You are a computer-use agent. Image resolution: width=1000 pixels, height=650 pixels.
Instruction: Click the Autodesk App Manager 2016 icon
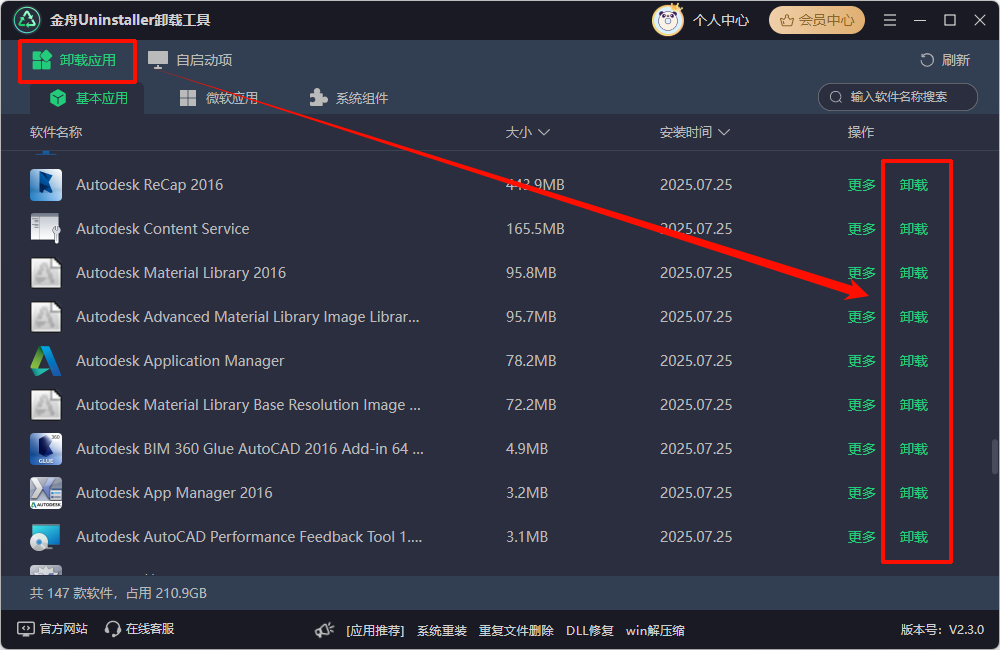click(x=46, y=493)
